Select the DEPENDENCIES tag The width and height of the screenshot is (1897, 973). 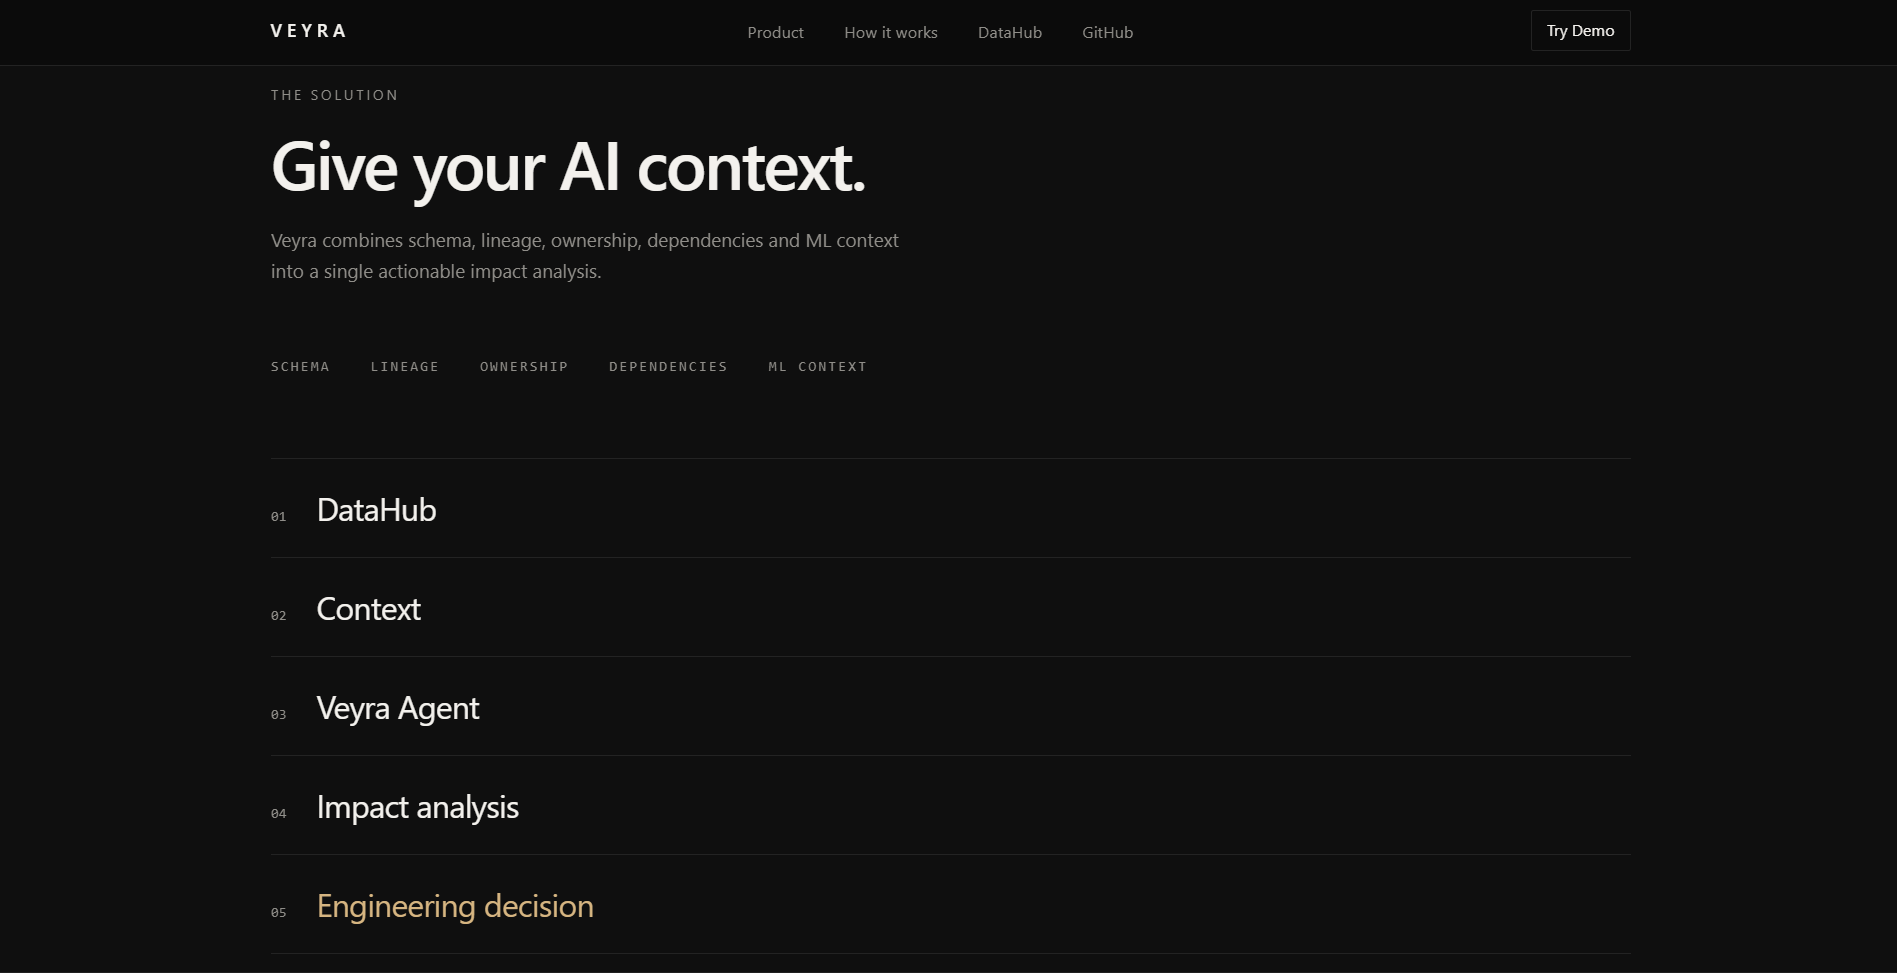tap(668, 367)
